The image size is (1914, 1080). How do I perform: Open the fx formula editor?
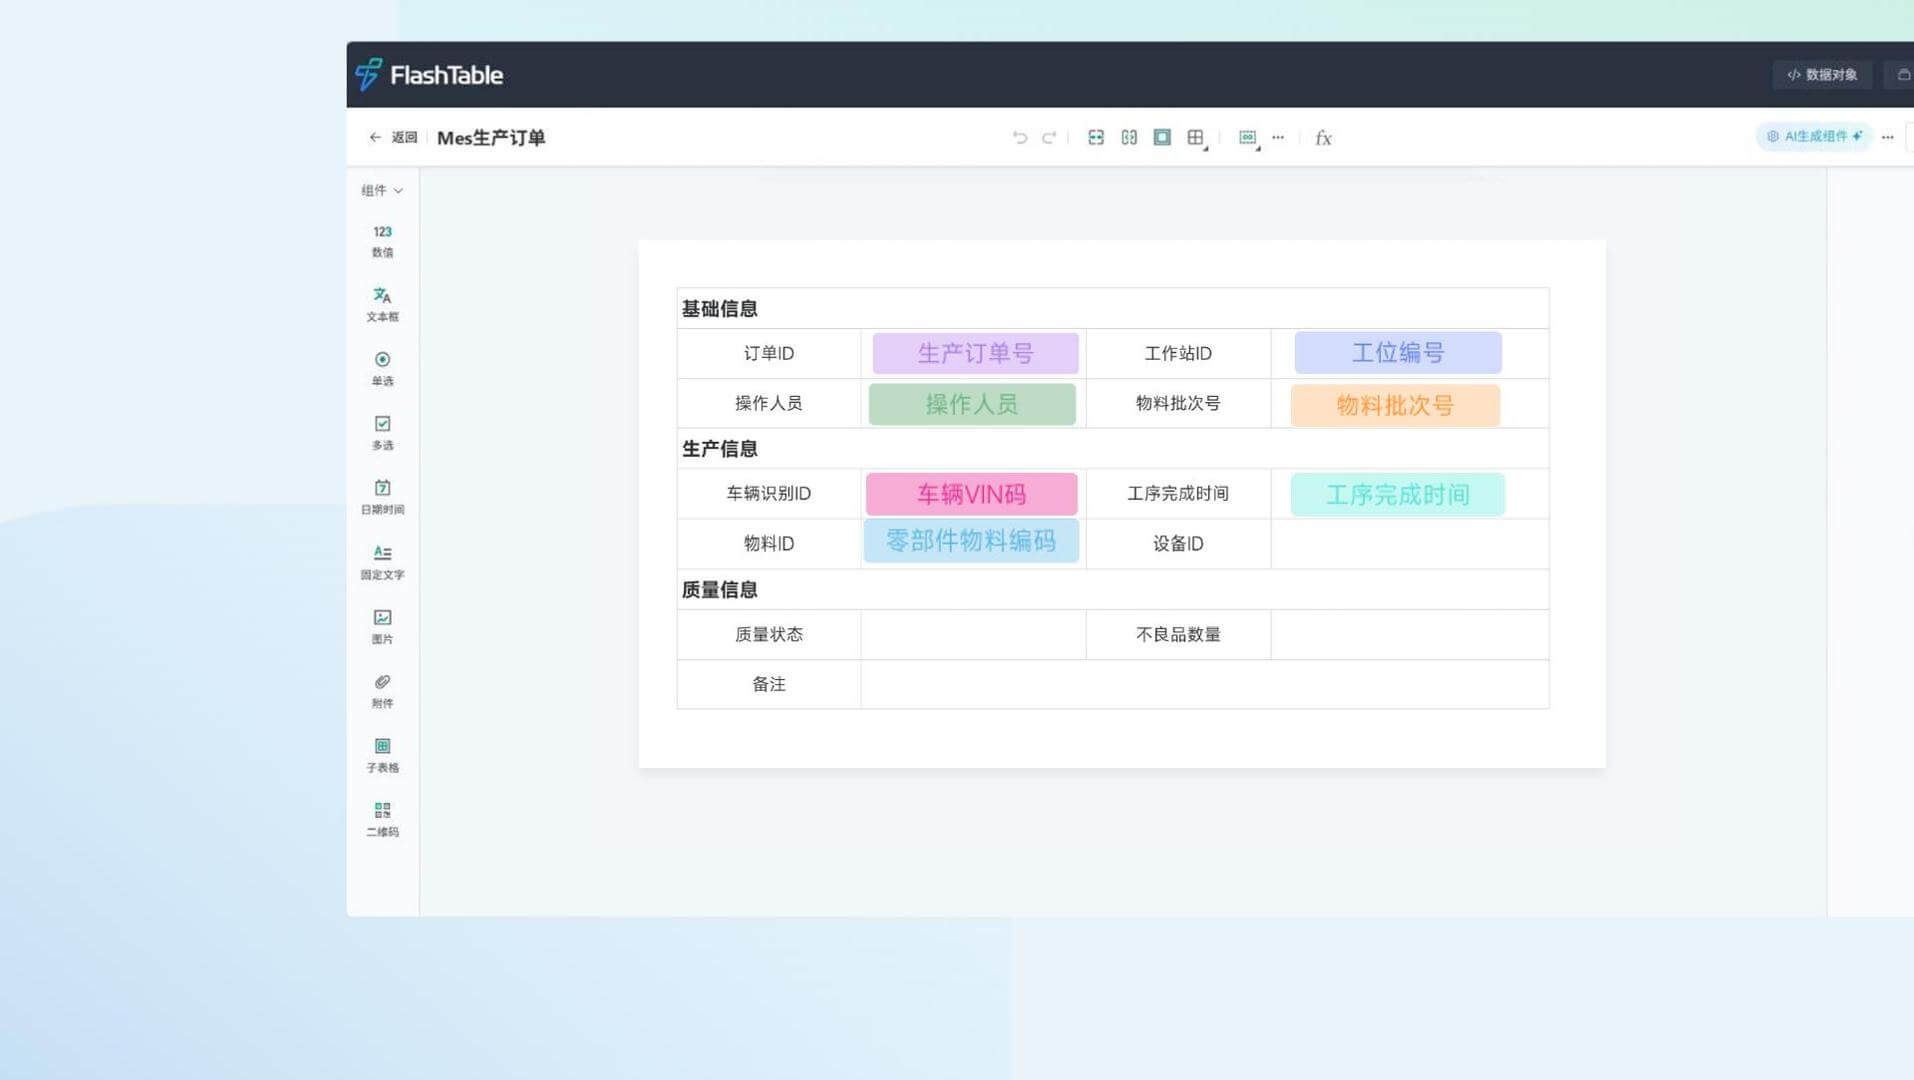tap(1323, 137)
